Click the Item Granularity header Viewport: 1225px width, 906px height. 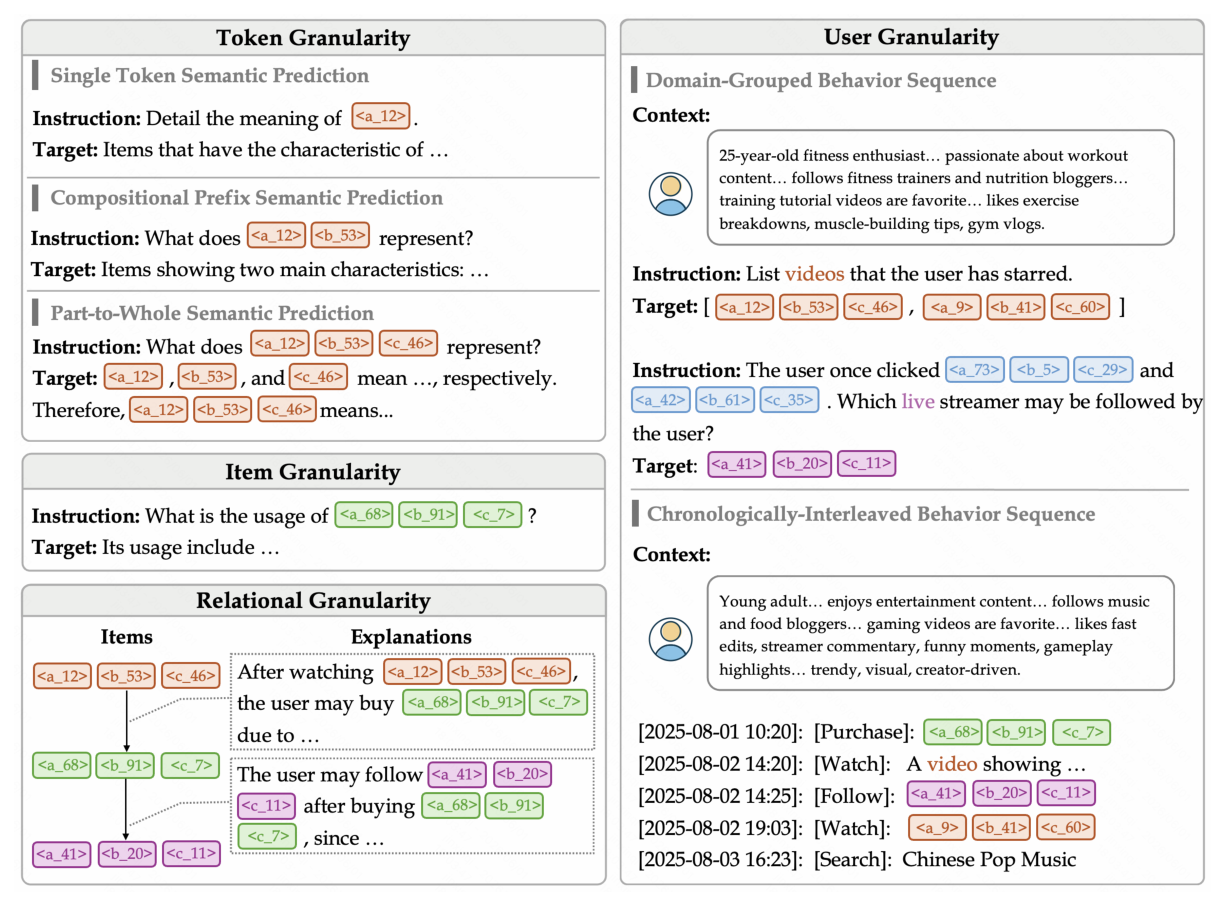pos(313,472)
